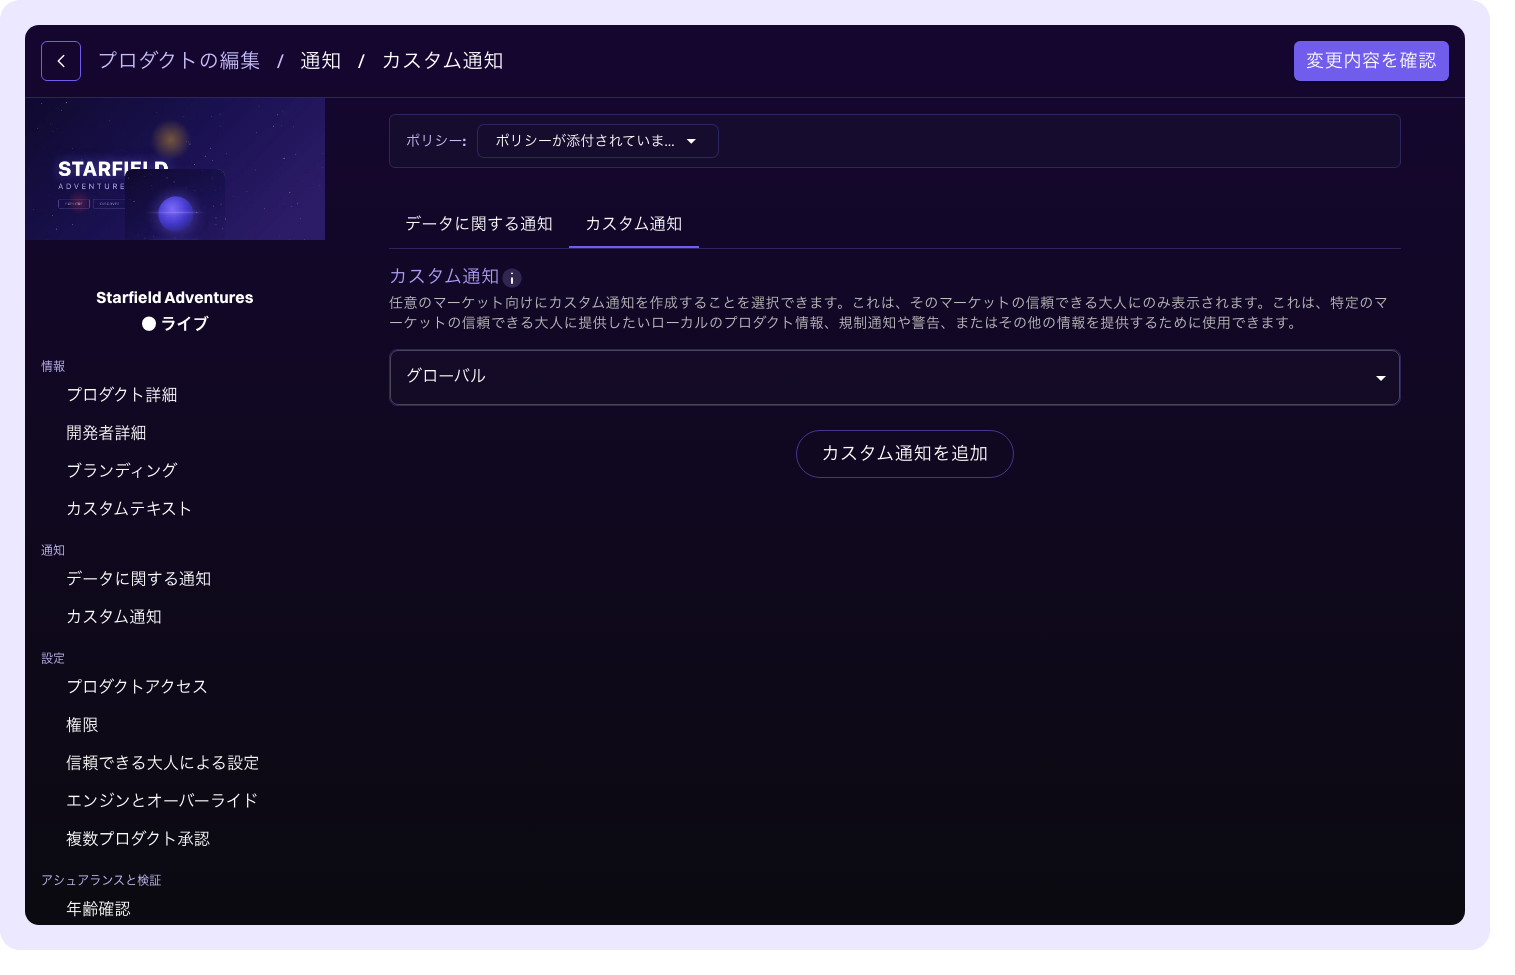
Task: Click the back arrow button
Action: pos(61,61)
